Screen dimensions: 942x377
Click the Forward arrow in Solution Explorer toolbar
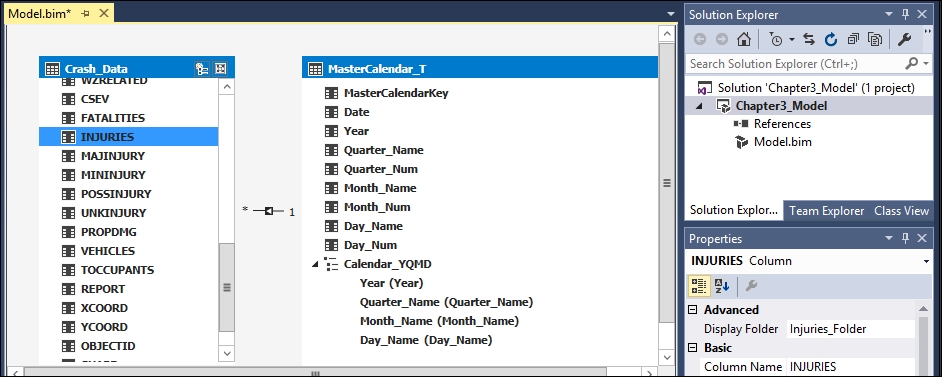click(722, 39)
